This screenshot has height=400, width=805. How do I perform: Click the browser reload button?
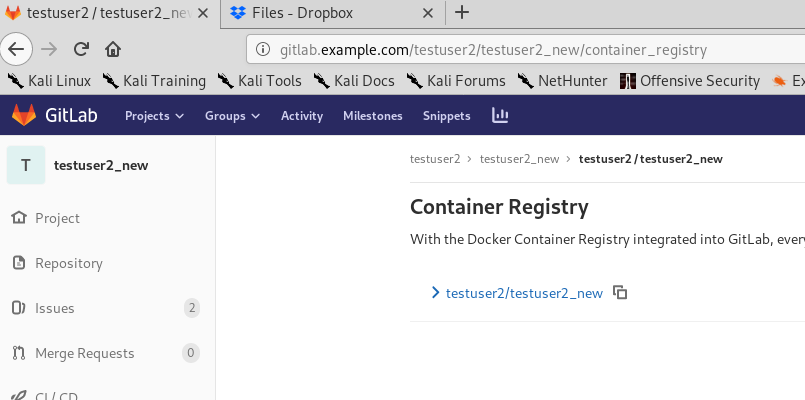(81, 49)
